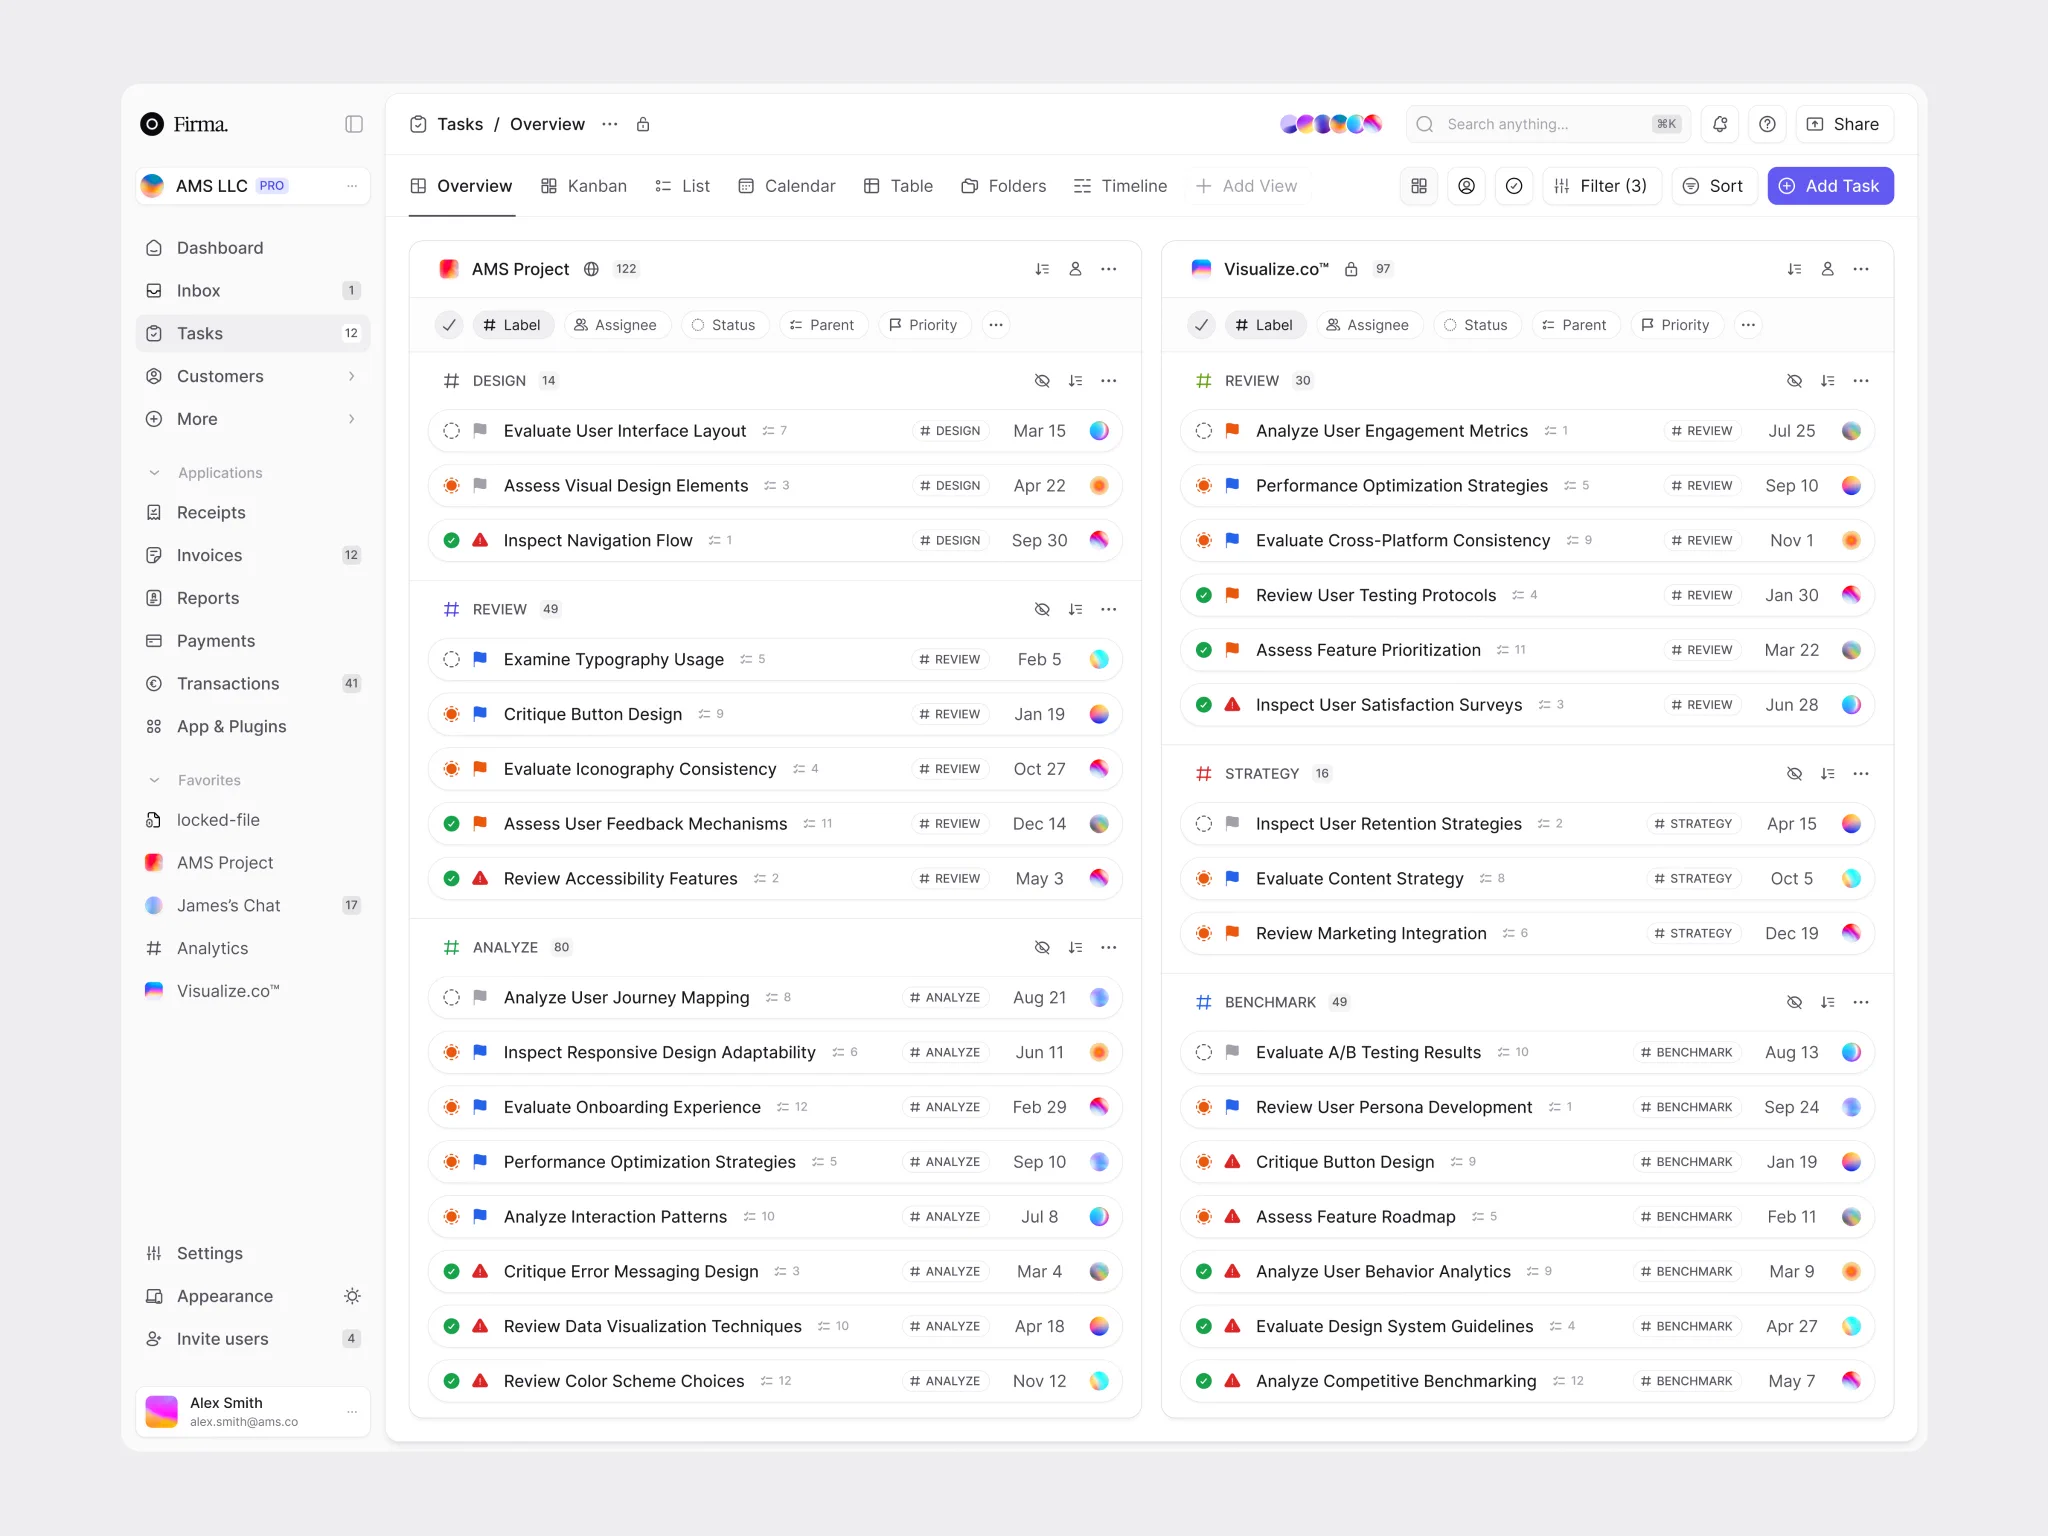Click sort icon in AMS Project header

click(1042, 269)
